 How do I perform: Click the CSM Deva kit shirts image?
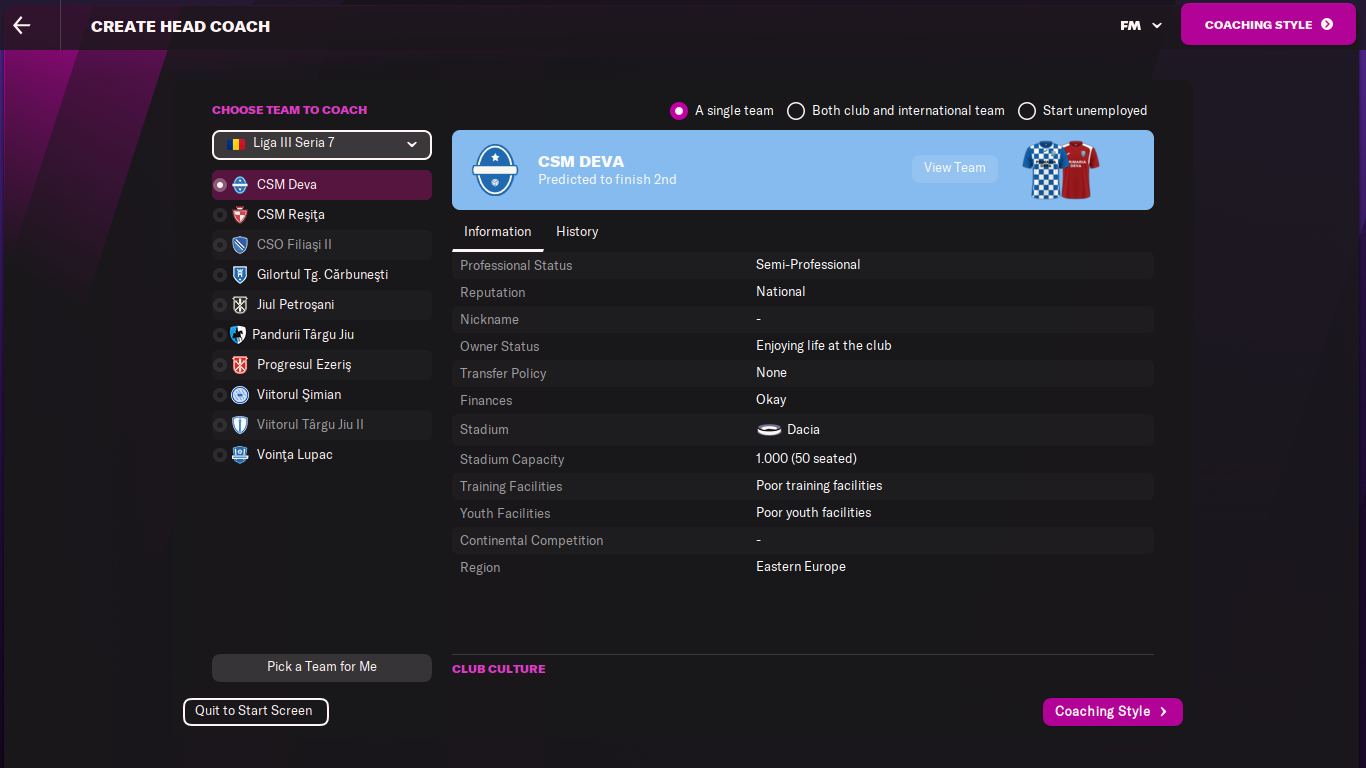pos(1061,170)
